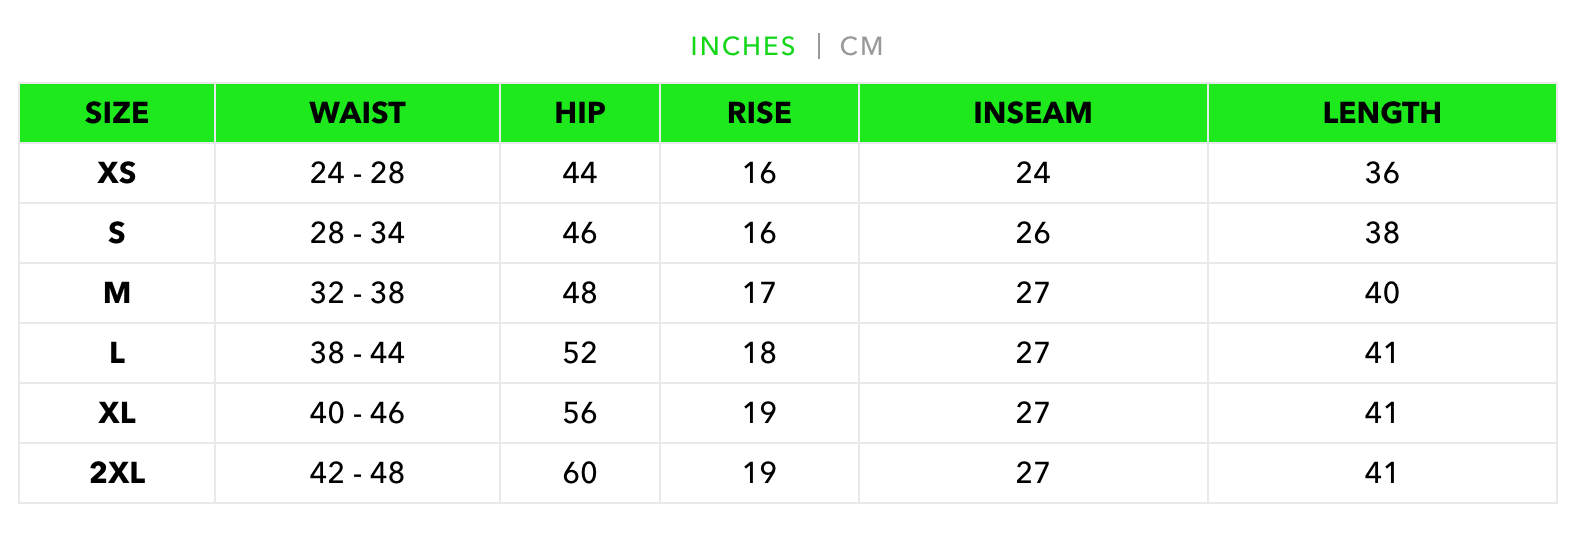The height and width of the screenshot is (538, 1572).
Task: Click the HIP column header
Action: pyautogui.click(x=580, y=113)
